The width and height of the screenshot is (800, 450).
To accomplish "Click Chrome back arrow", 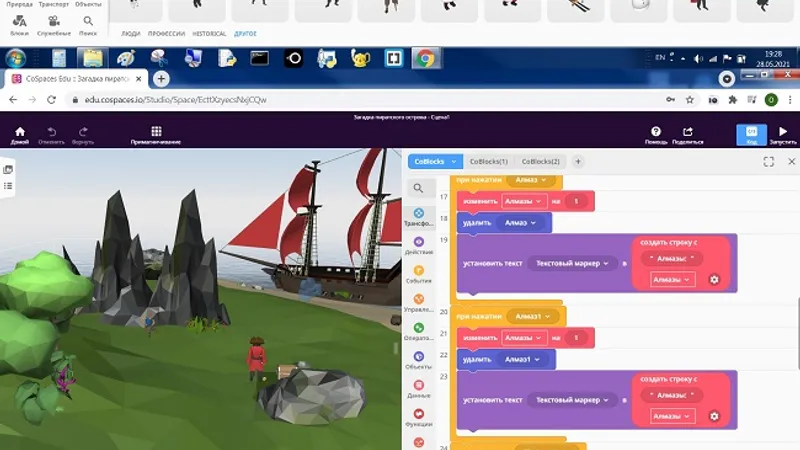I will (x=13, y=99).
